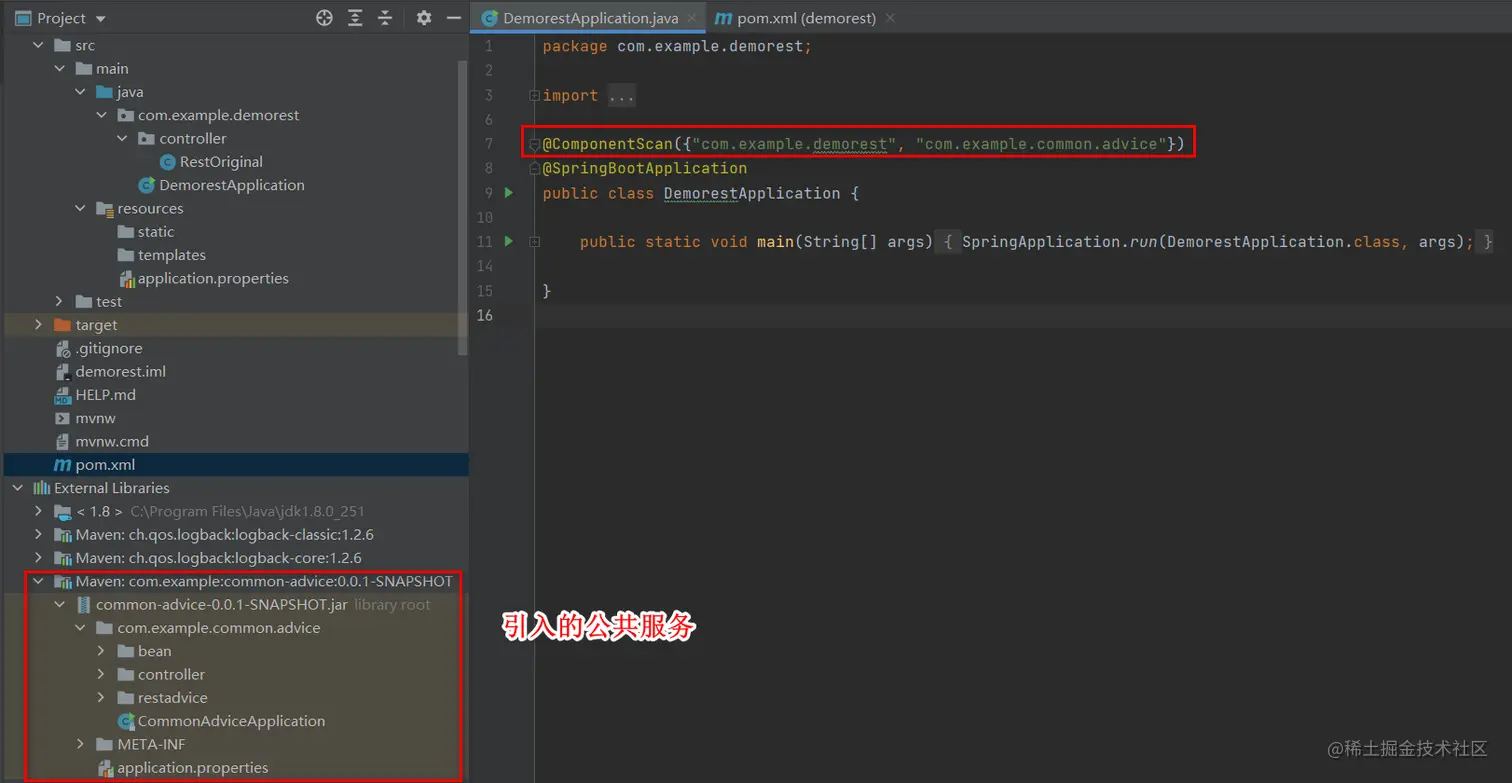Click the @ComponentScan annotation text
Screen dimensions: 1512x783
point(608,144)
